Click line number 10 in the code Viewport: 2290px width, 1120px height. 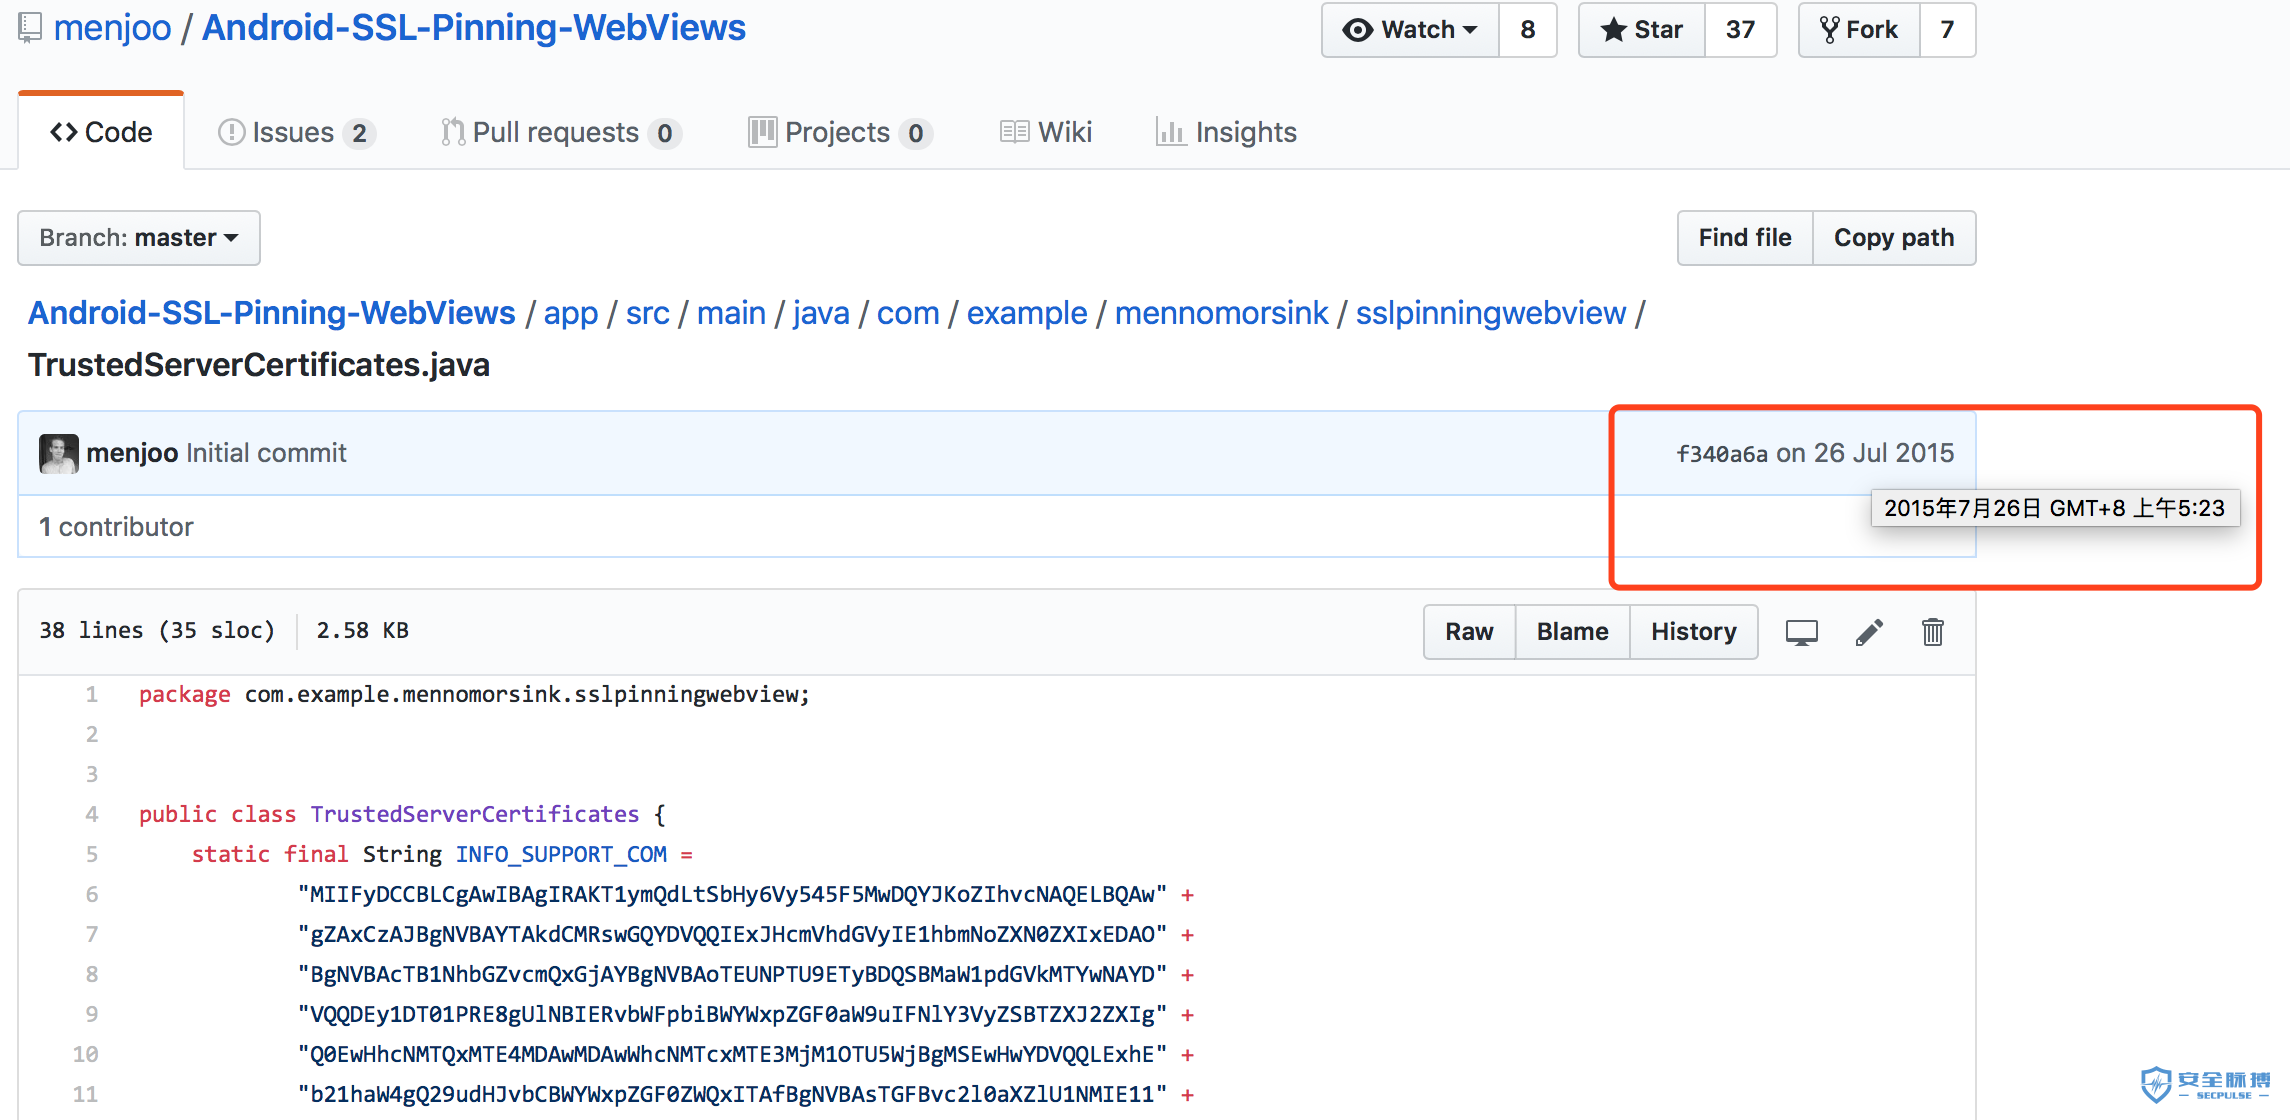(85, 1054)
